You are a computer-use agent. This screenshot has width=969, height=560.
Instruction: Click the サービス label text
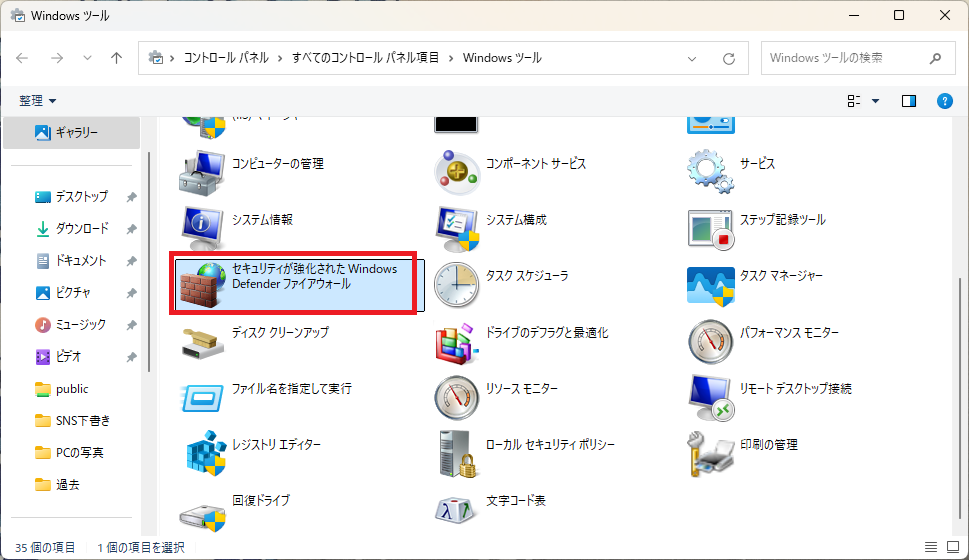point(757,164)
